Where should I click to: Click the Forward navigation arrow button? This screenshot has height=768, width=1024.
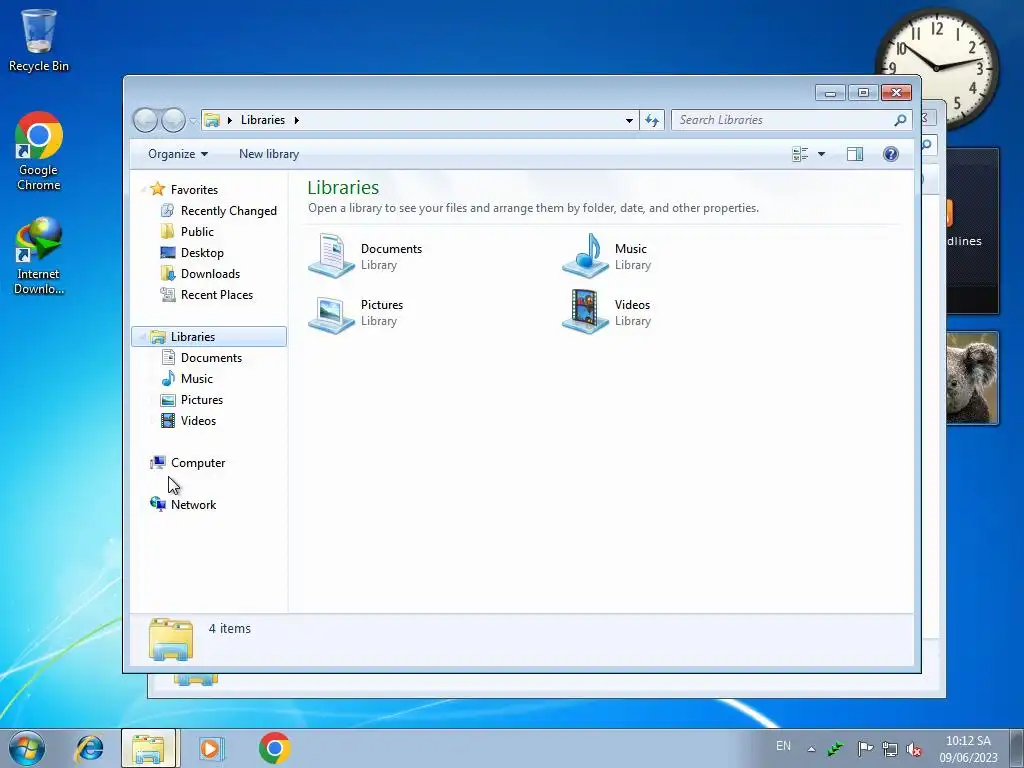click(173, 120)
